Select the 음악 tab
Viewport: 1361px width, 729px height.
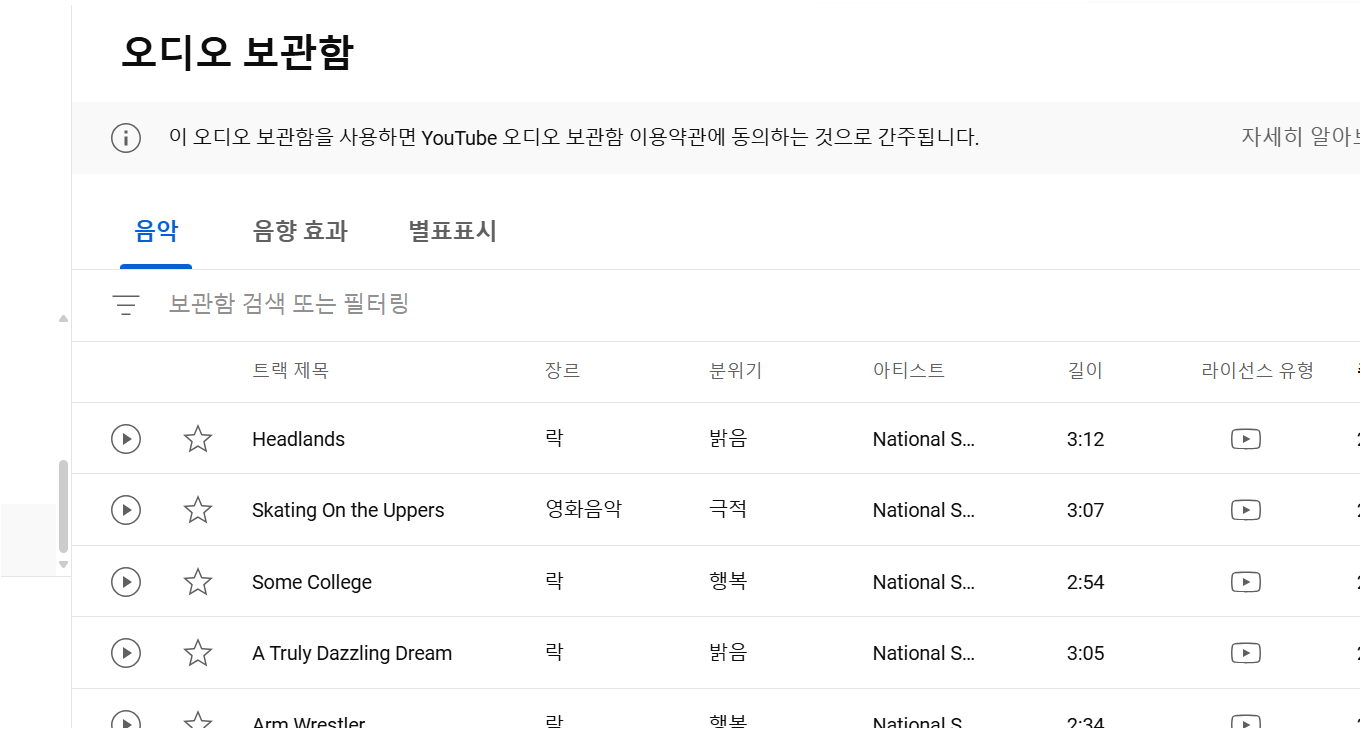point(155,230)
